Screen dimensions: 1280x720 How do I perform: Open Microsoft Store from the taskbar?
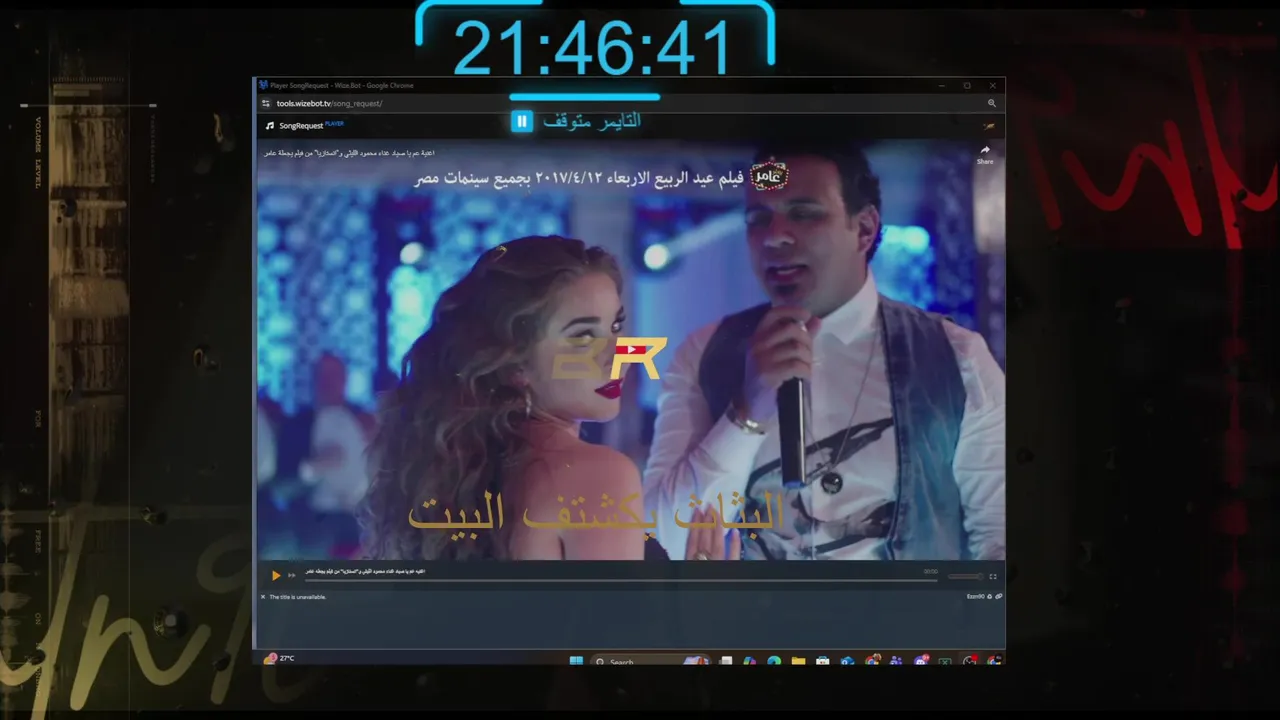click(x=823, y=661)
